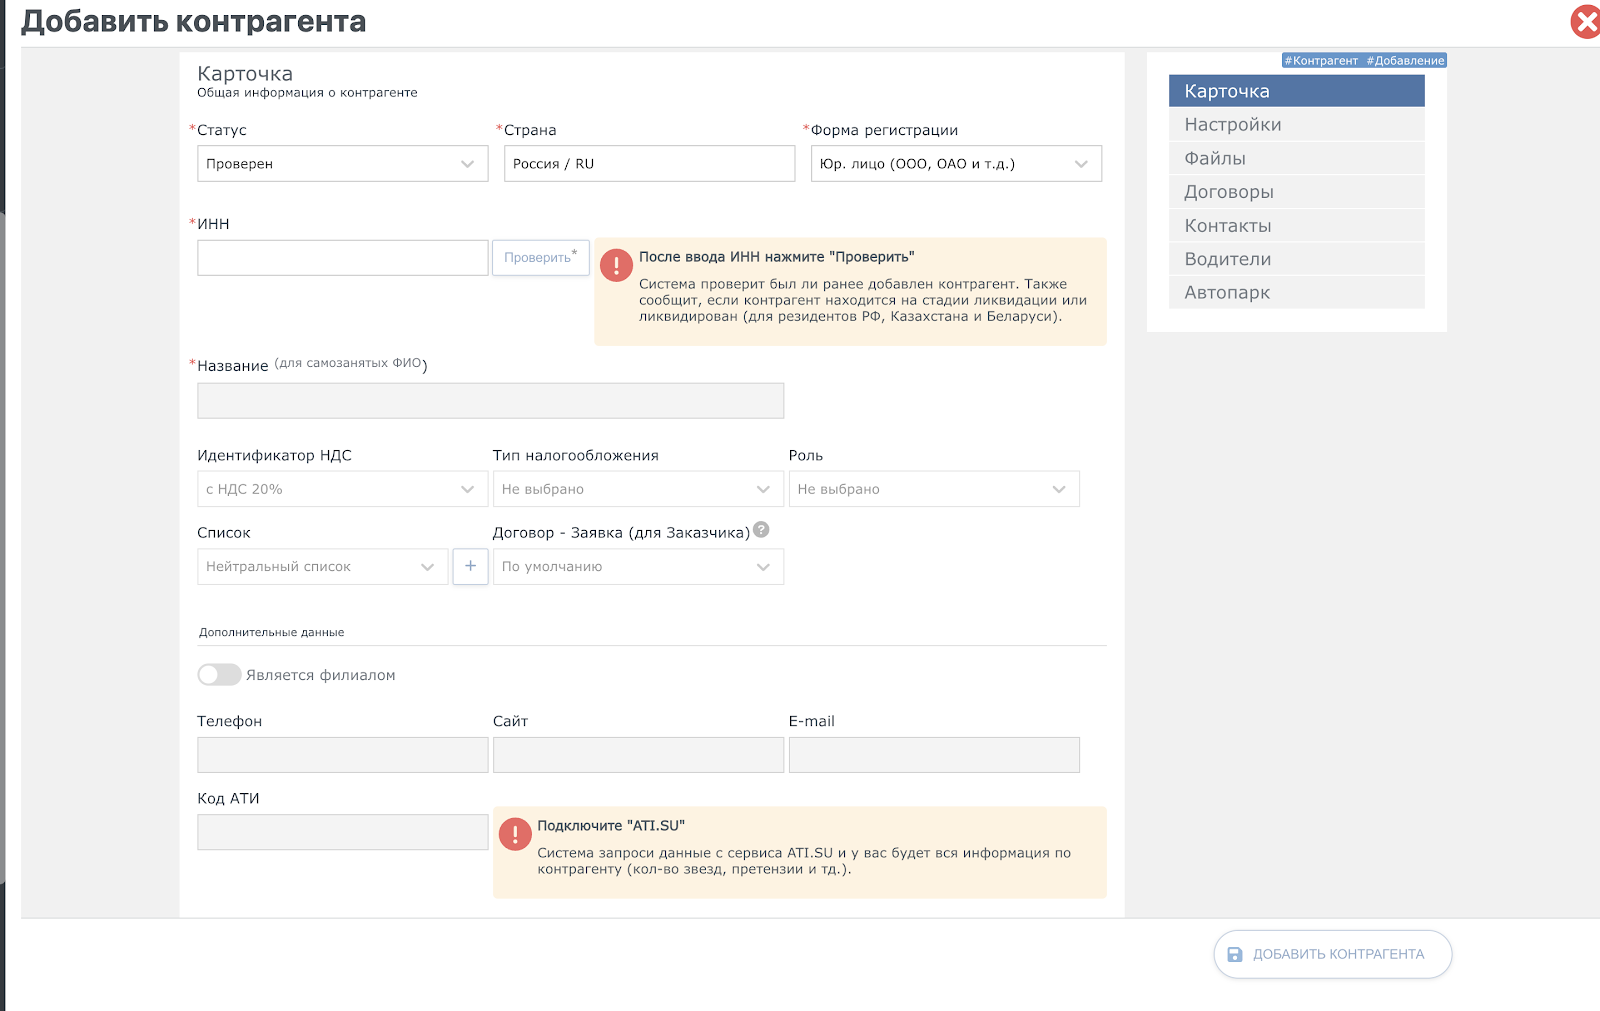Open the Статус dropdown showing Проверен
1600x1011 pixels.
(x=342, y=164)
